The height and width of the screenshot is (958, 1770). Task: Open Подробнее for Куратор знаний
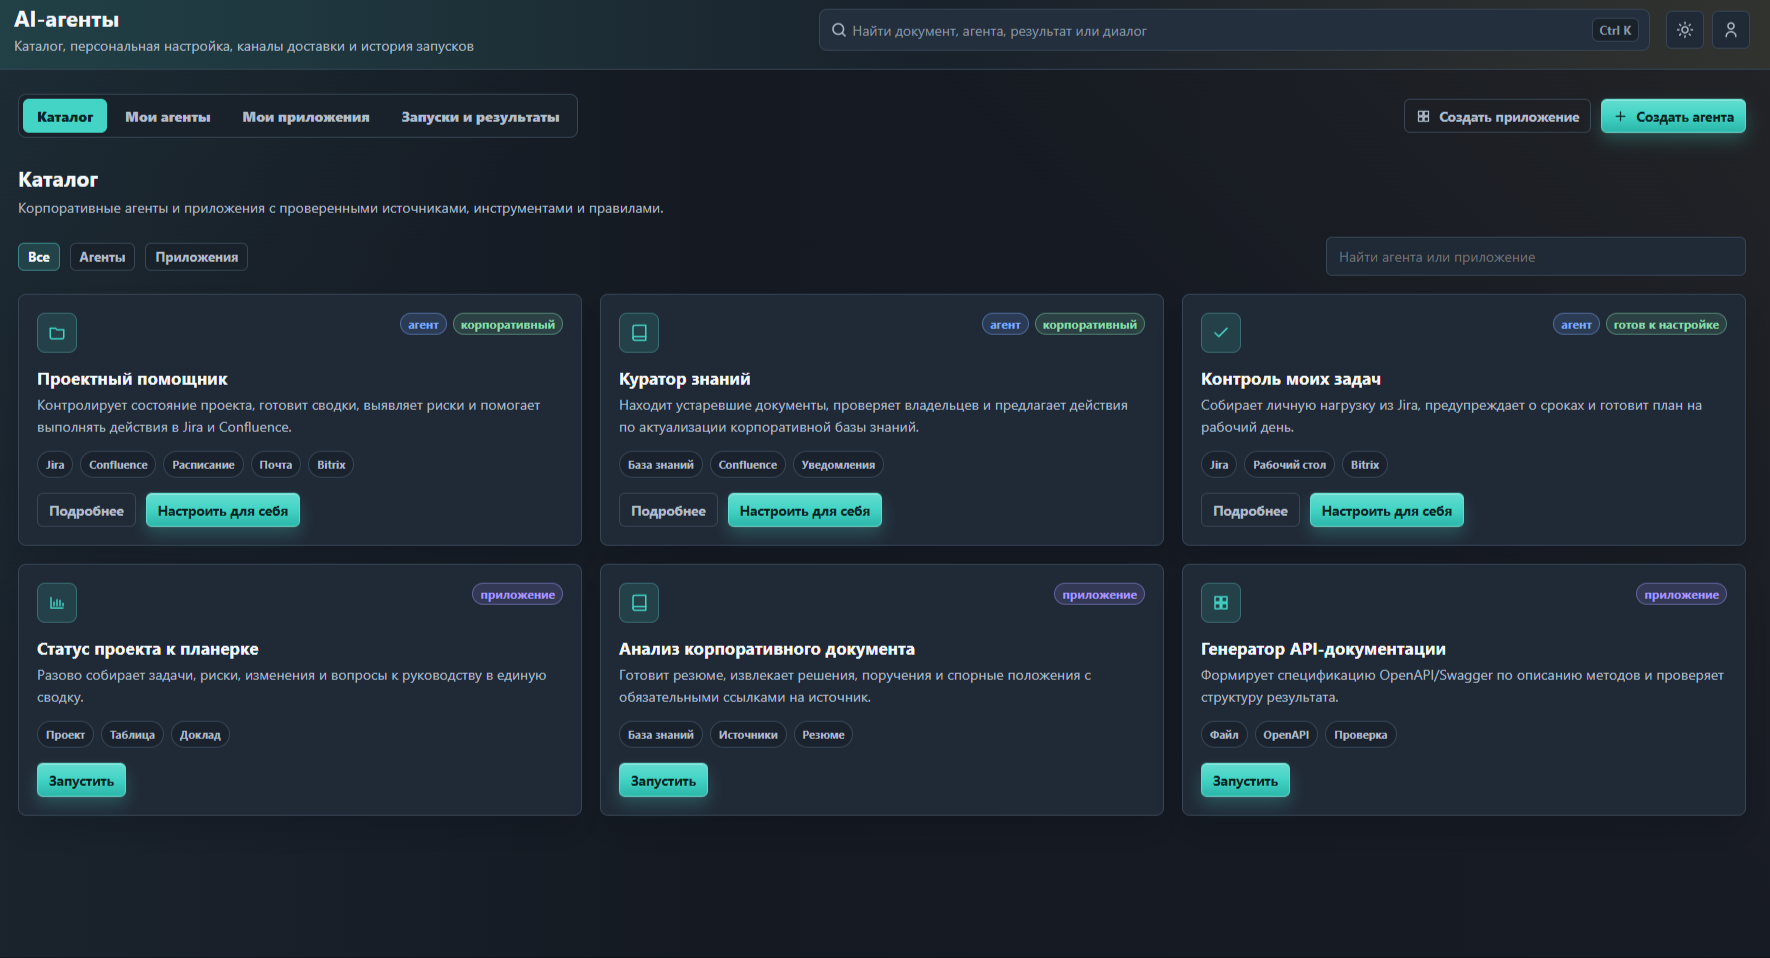click(668, 510)
